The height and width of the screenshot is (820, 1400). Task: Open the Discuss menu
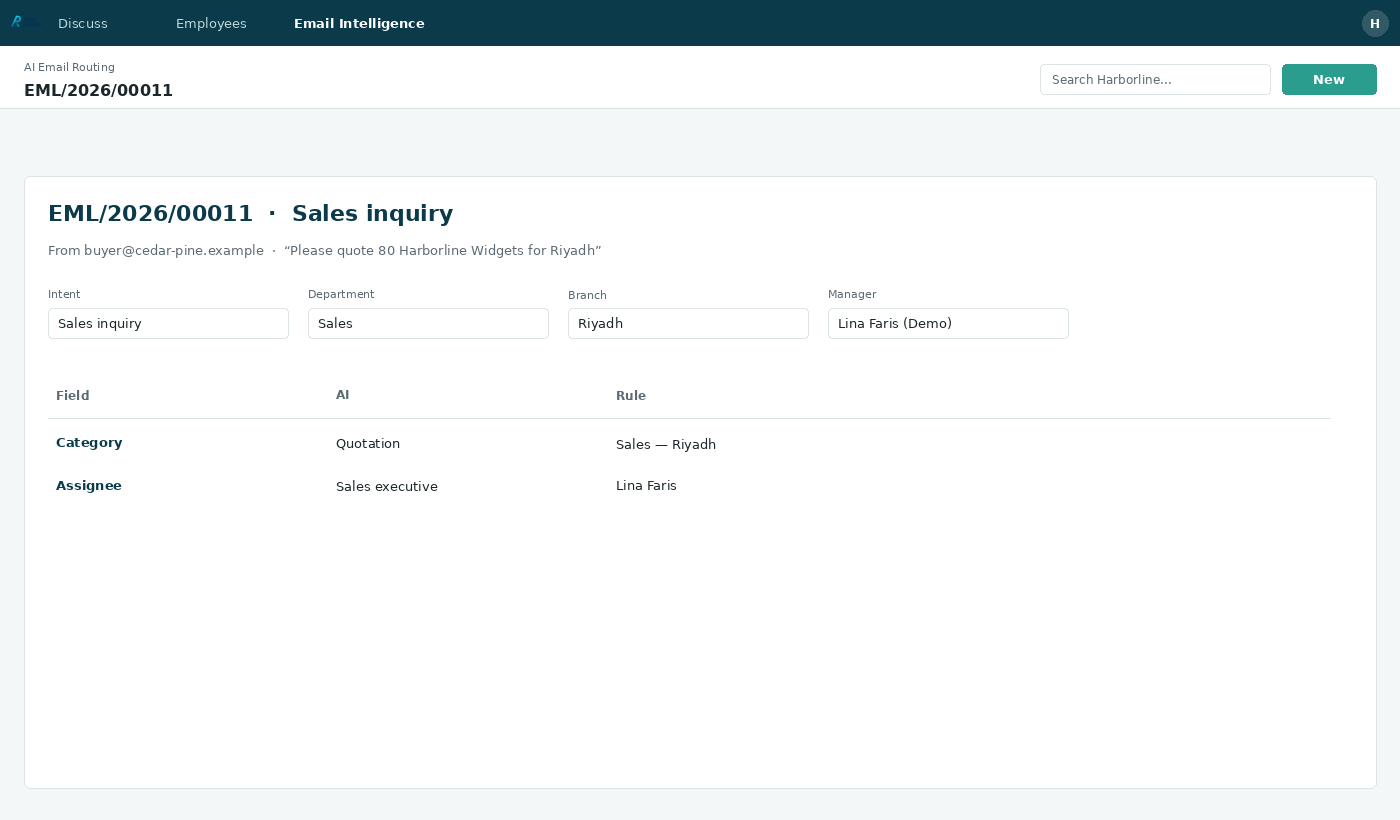(x=83, y=23)
